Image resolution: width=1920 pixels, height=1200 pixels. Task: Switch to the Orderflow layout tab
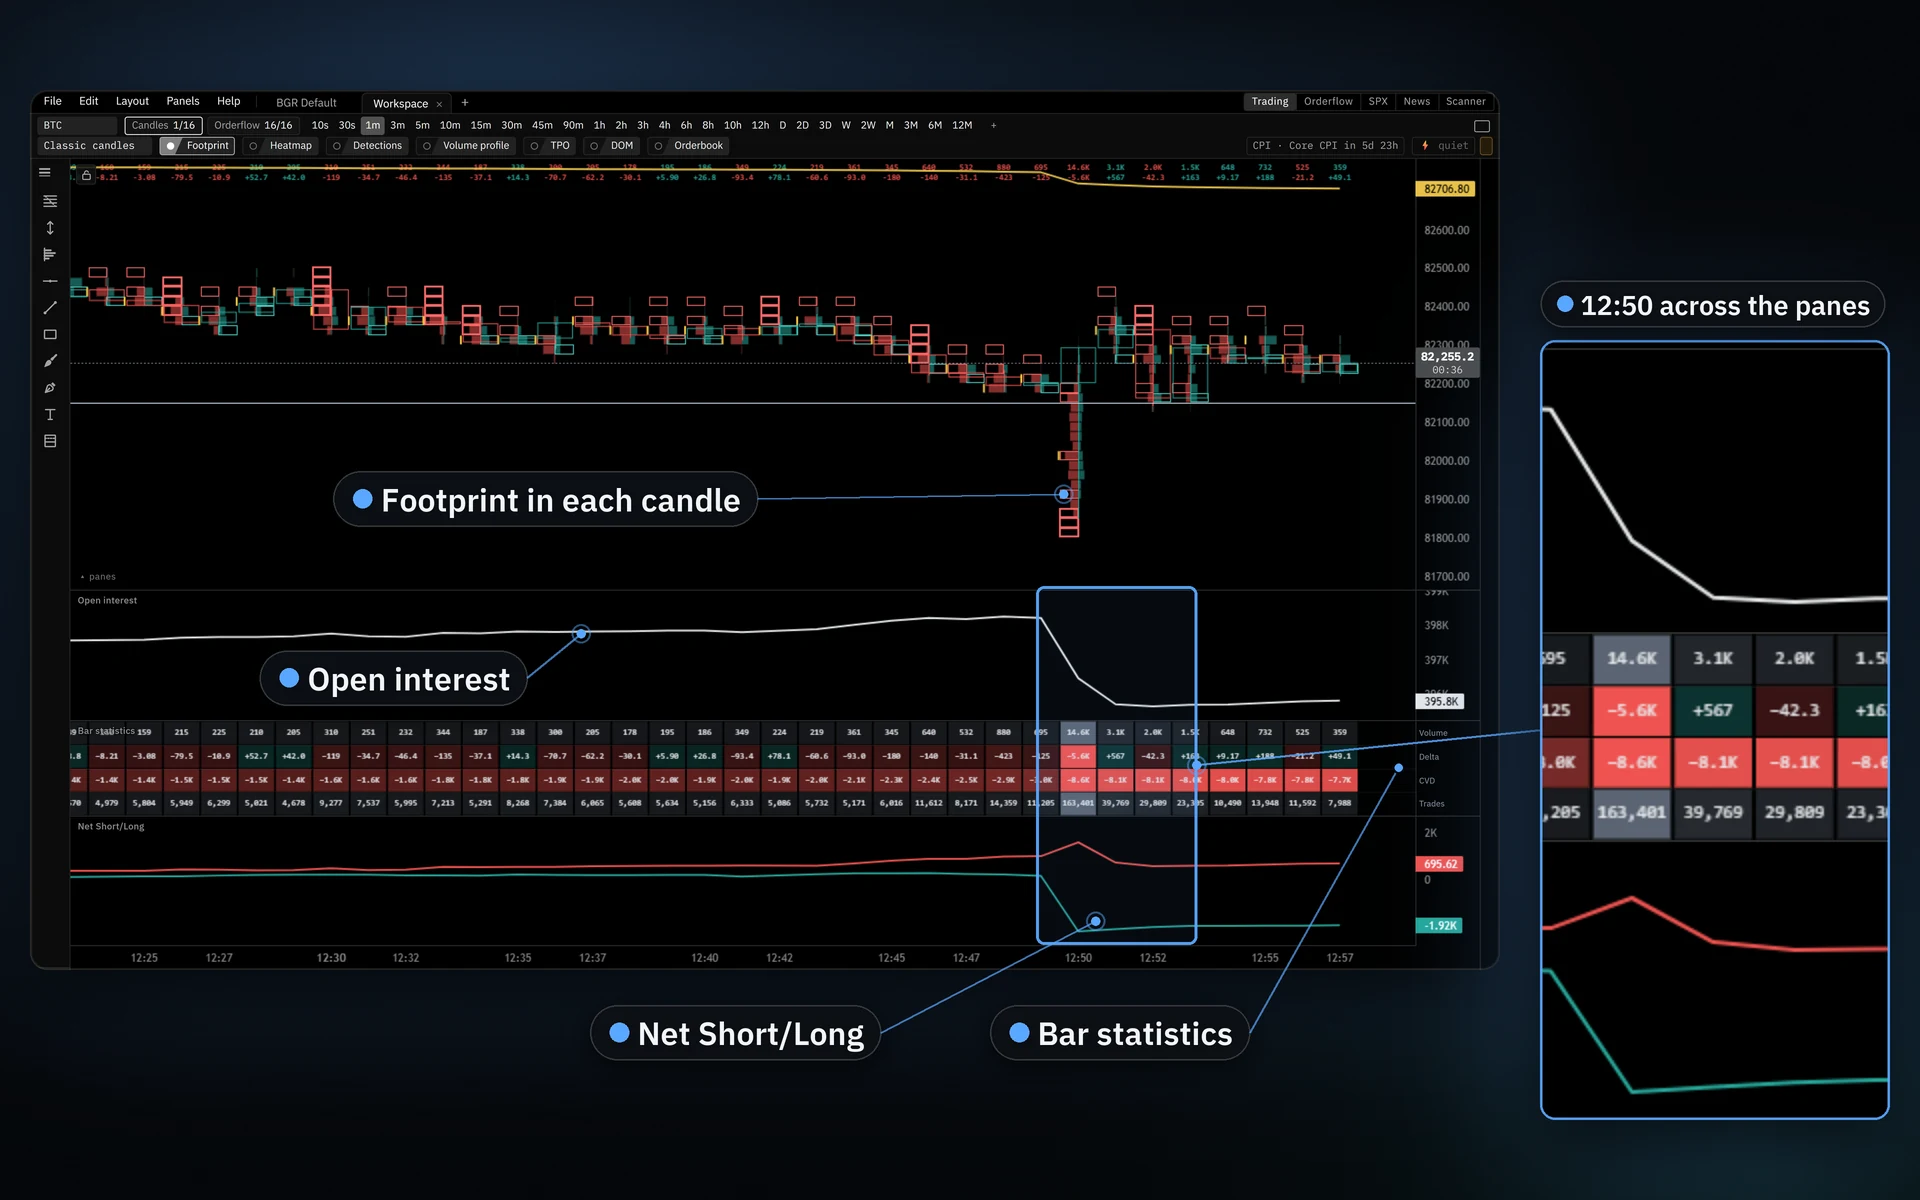point(1328,102)
